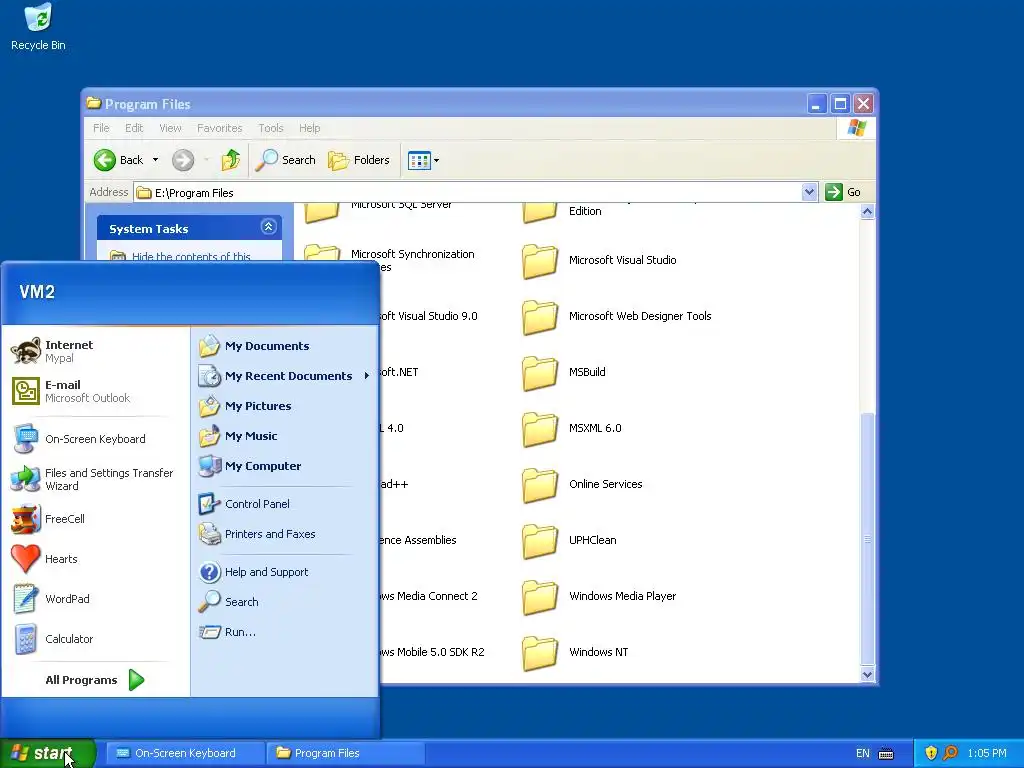Click Mobile 5.0 SDK R2 folder label
1024x768 pixels.
pyautogui.click(x=432, y=652)
